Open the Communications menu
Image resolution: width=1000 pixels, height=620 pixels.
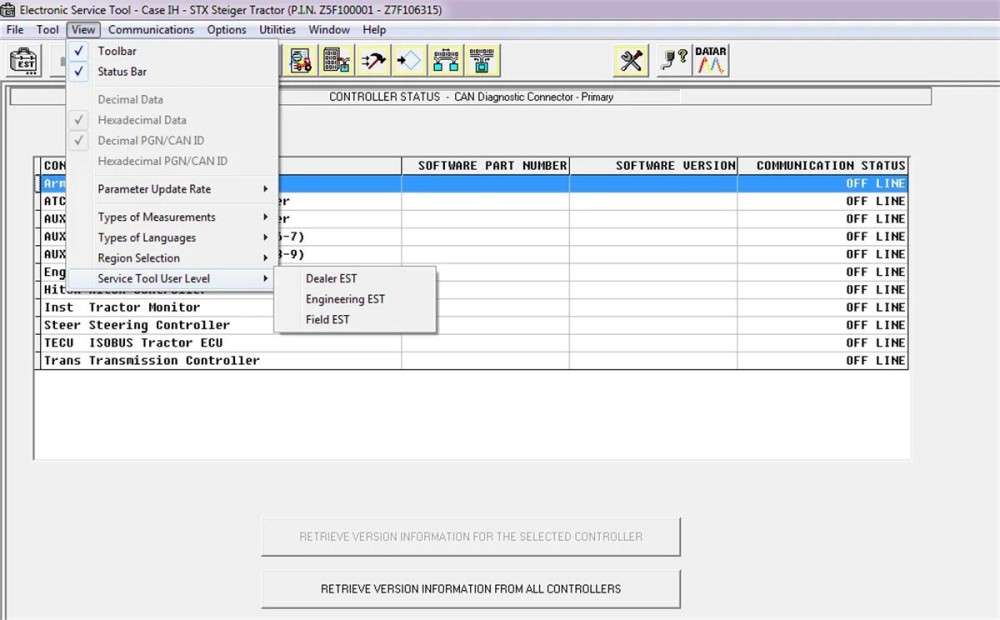click(x=151, y=30)
